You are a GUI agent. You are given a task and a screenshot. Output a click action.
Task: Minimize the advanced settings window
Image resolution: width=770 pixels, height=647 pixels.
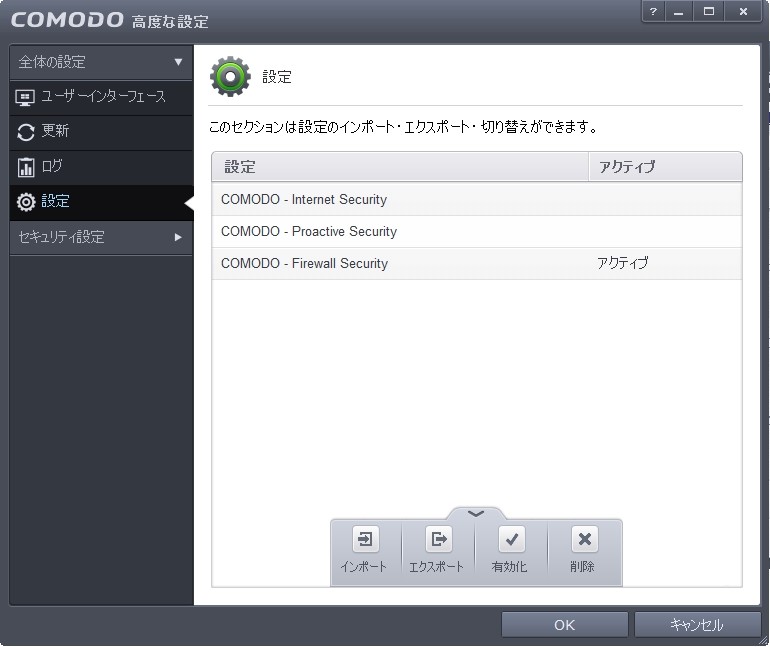click(679, 11)
